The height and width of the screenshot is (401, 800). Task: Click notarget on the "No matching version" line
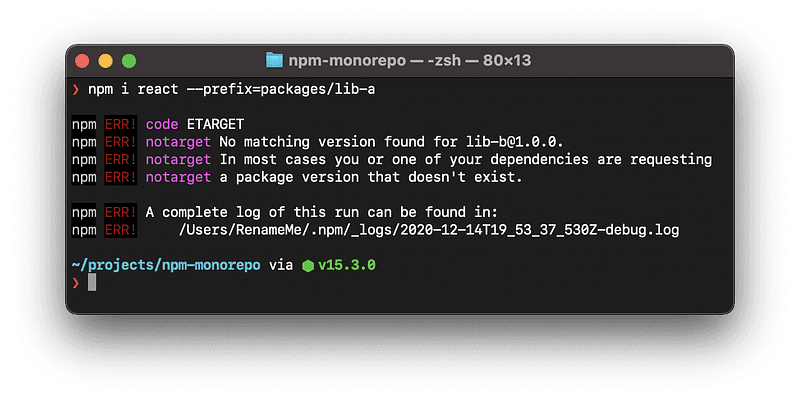[178, 142]
